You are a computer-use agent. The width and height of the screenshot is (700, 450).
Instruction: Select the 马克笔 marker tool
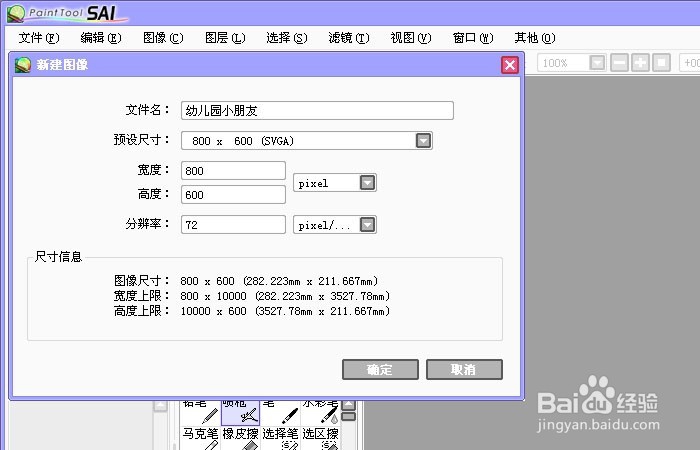coord(200,438)
